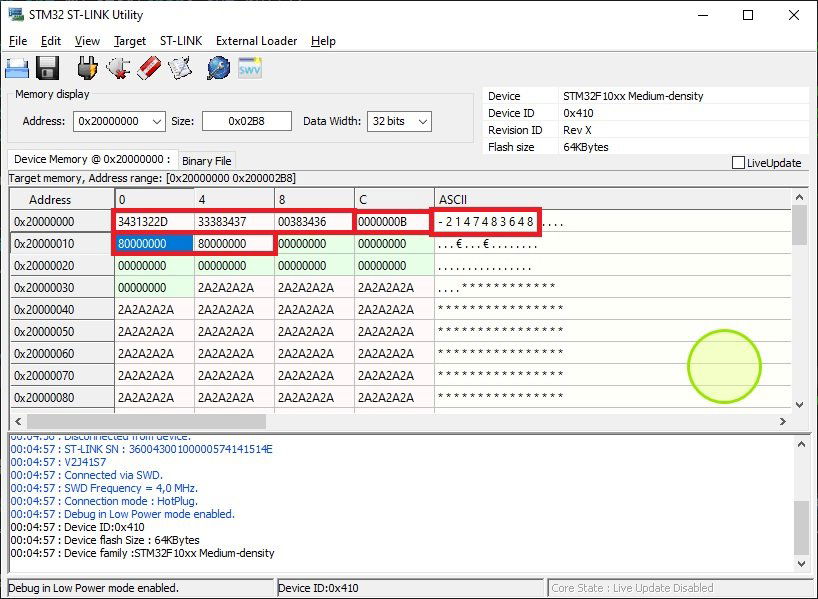Image resolution: width=818 pixels, height=599 pixels.
Task: Click address row 0x20000080
Action: (x=62, y=398)
